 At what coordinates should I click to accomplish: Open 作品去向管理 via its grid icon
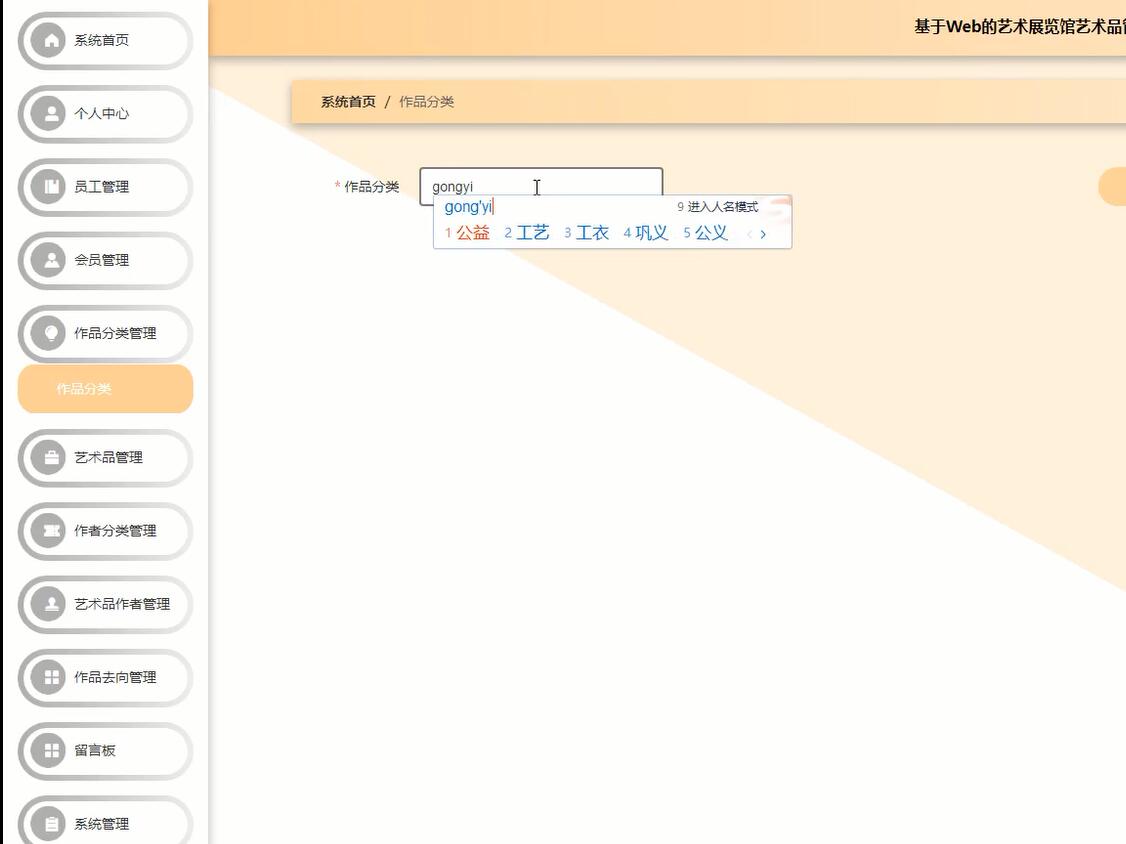(x=49, y=678)
